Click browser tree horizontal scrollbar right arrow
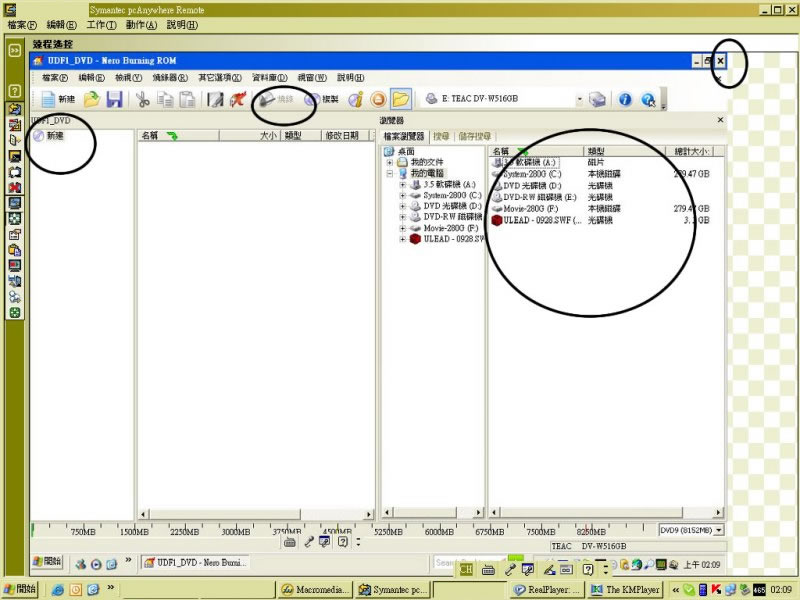 tap(478, 512)
